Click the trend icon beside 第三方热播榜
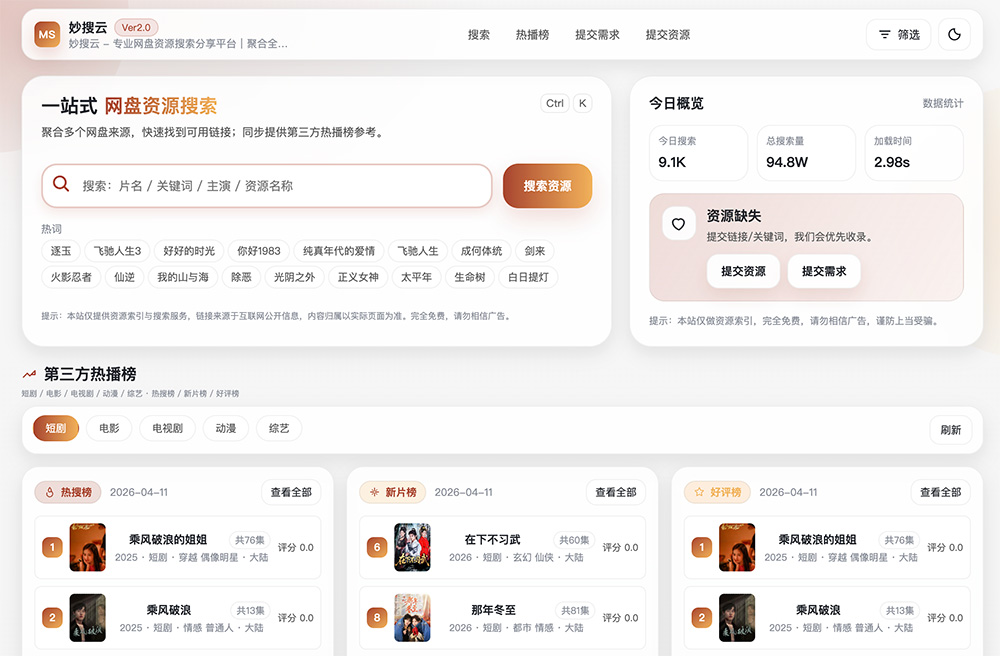Image resolution: width=1000 pixels, height=656 pixels. (x=29, y=374)
